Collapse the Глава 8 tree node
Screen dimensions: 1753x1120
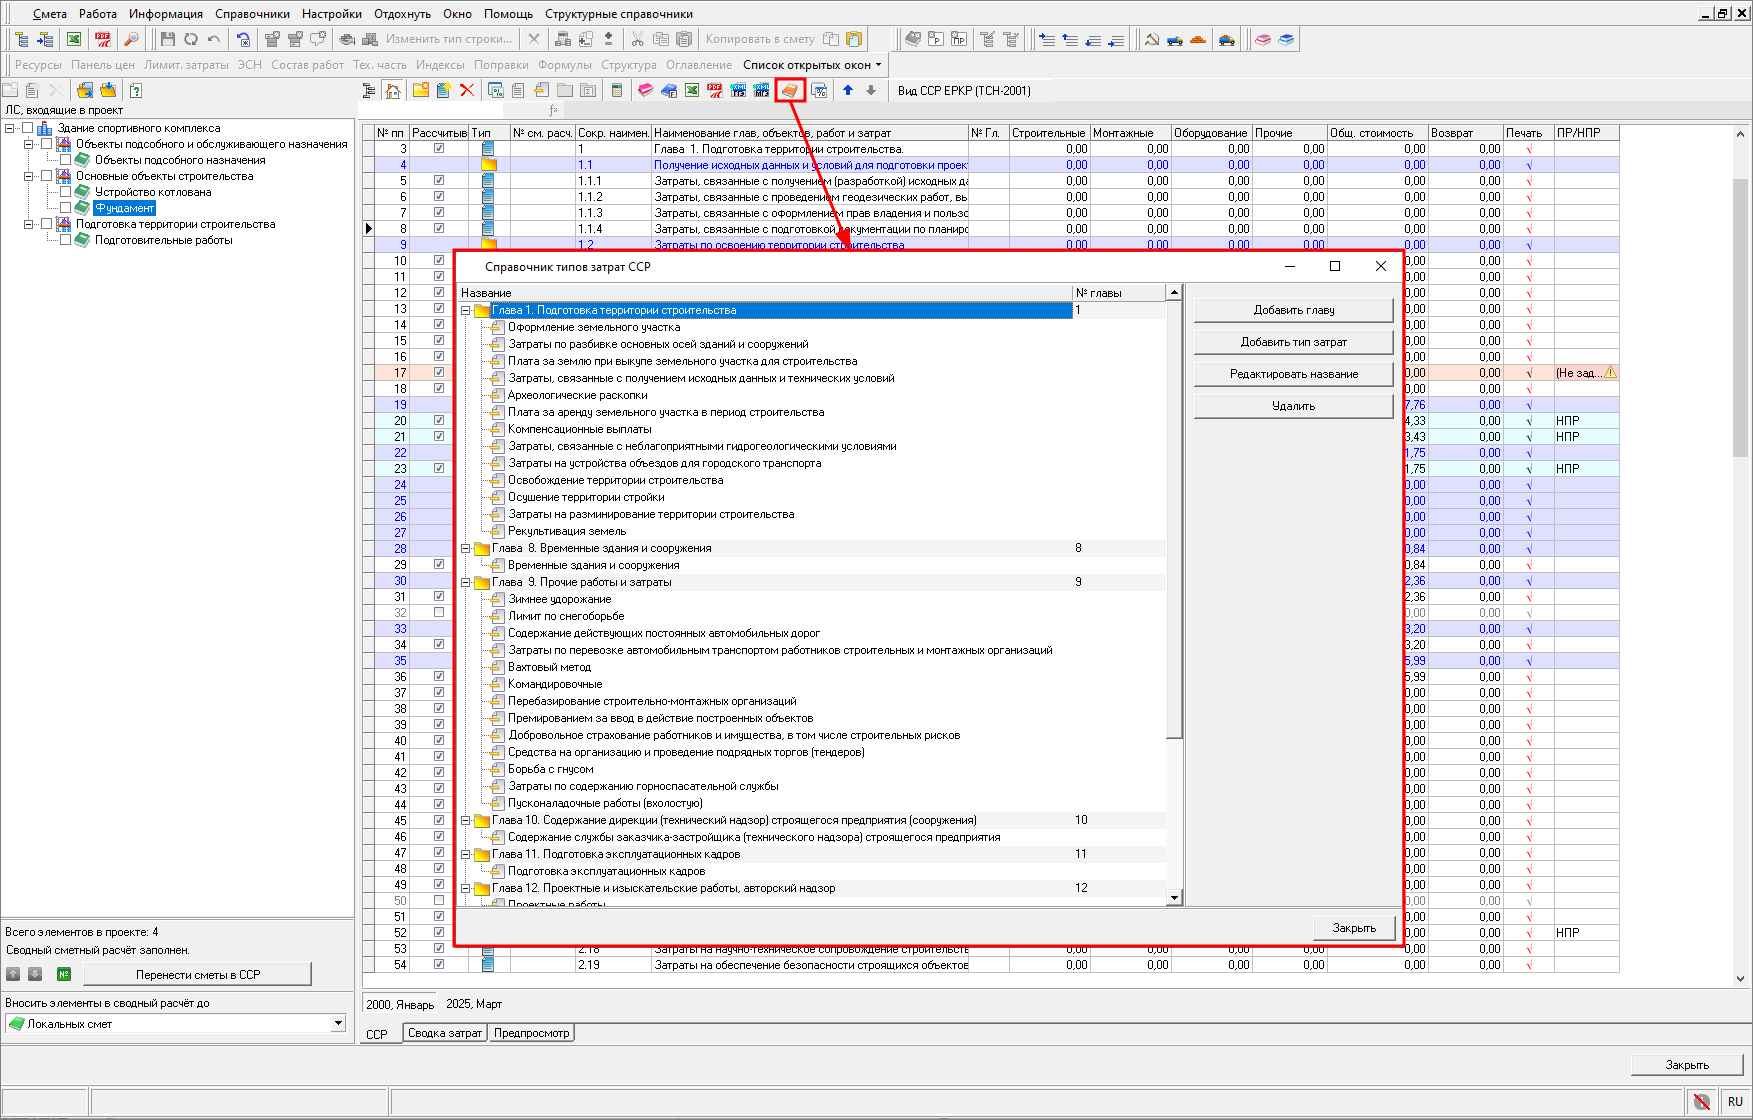pos(466,548)
